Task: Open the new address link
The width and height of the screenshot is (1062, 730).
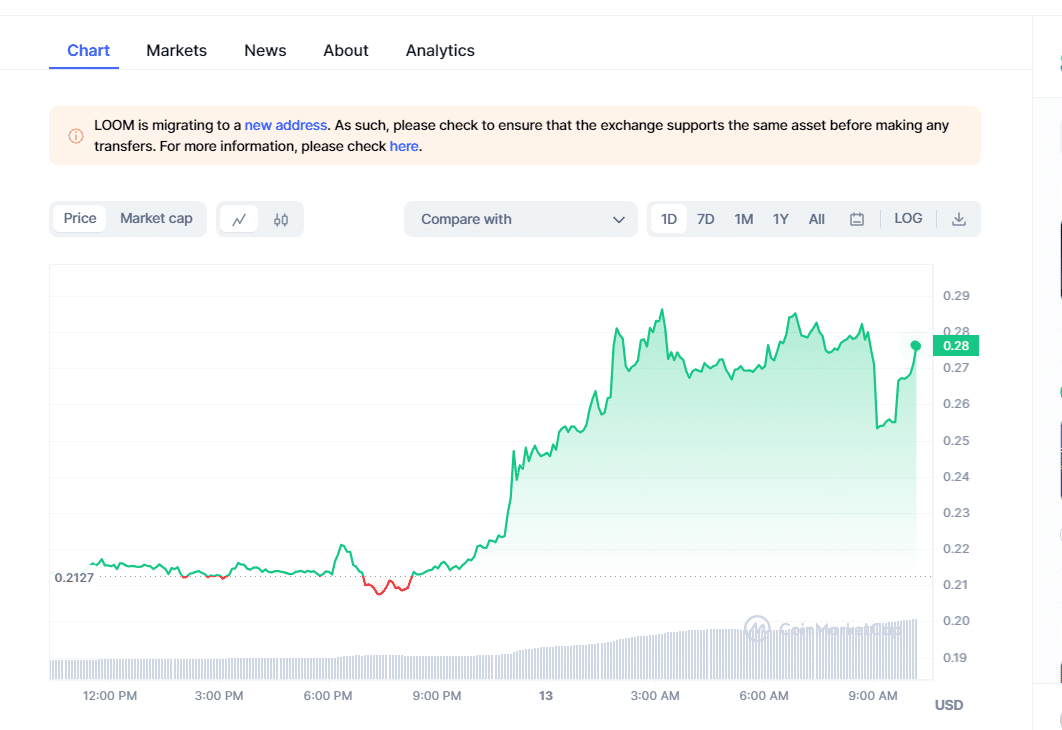Action: 286,125
